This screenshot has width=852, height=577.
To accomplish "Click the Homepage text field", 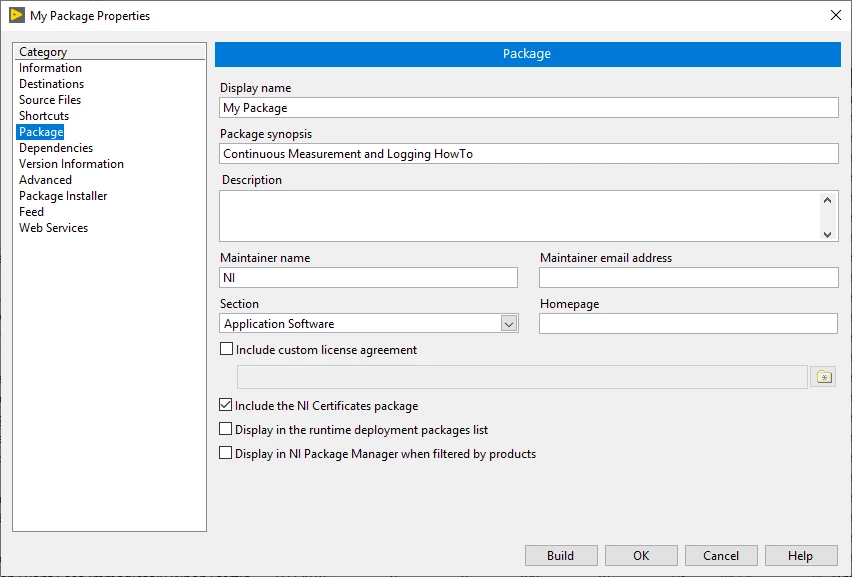I will (x=688, y=324).
